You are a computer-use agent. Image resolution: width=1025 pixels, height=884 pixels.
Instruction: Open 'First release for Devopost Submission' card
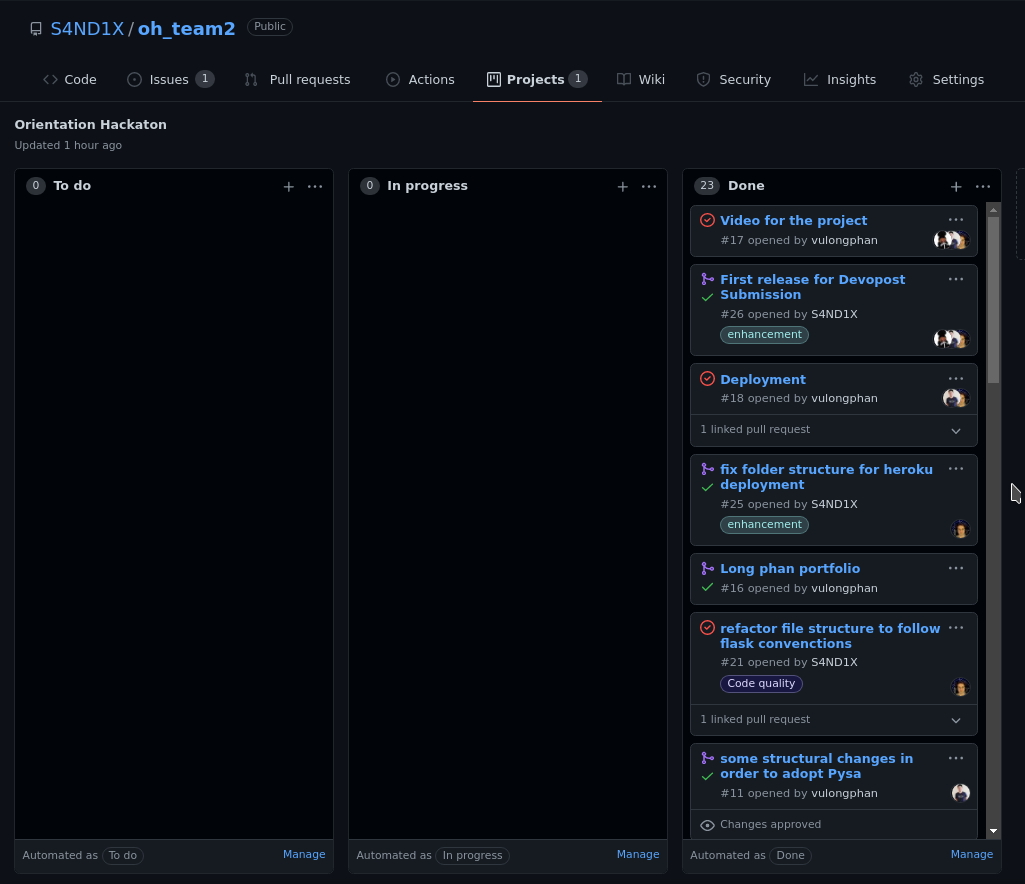[813, 287]
